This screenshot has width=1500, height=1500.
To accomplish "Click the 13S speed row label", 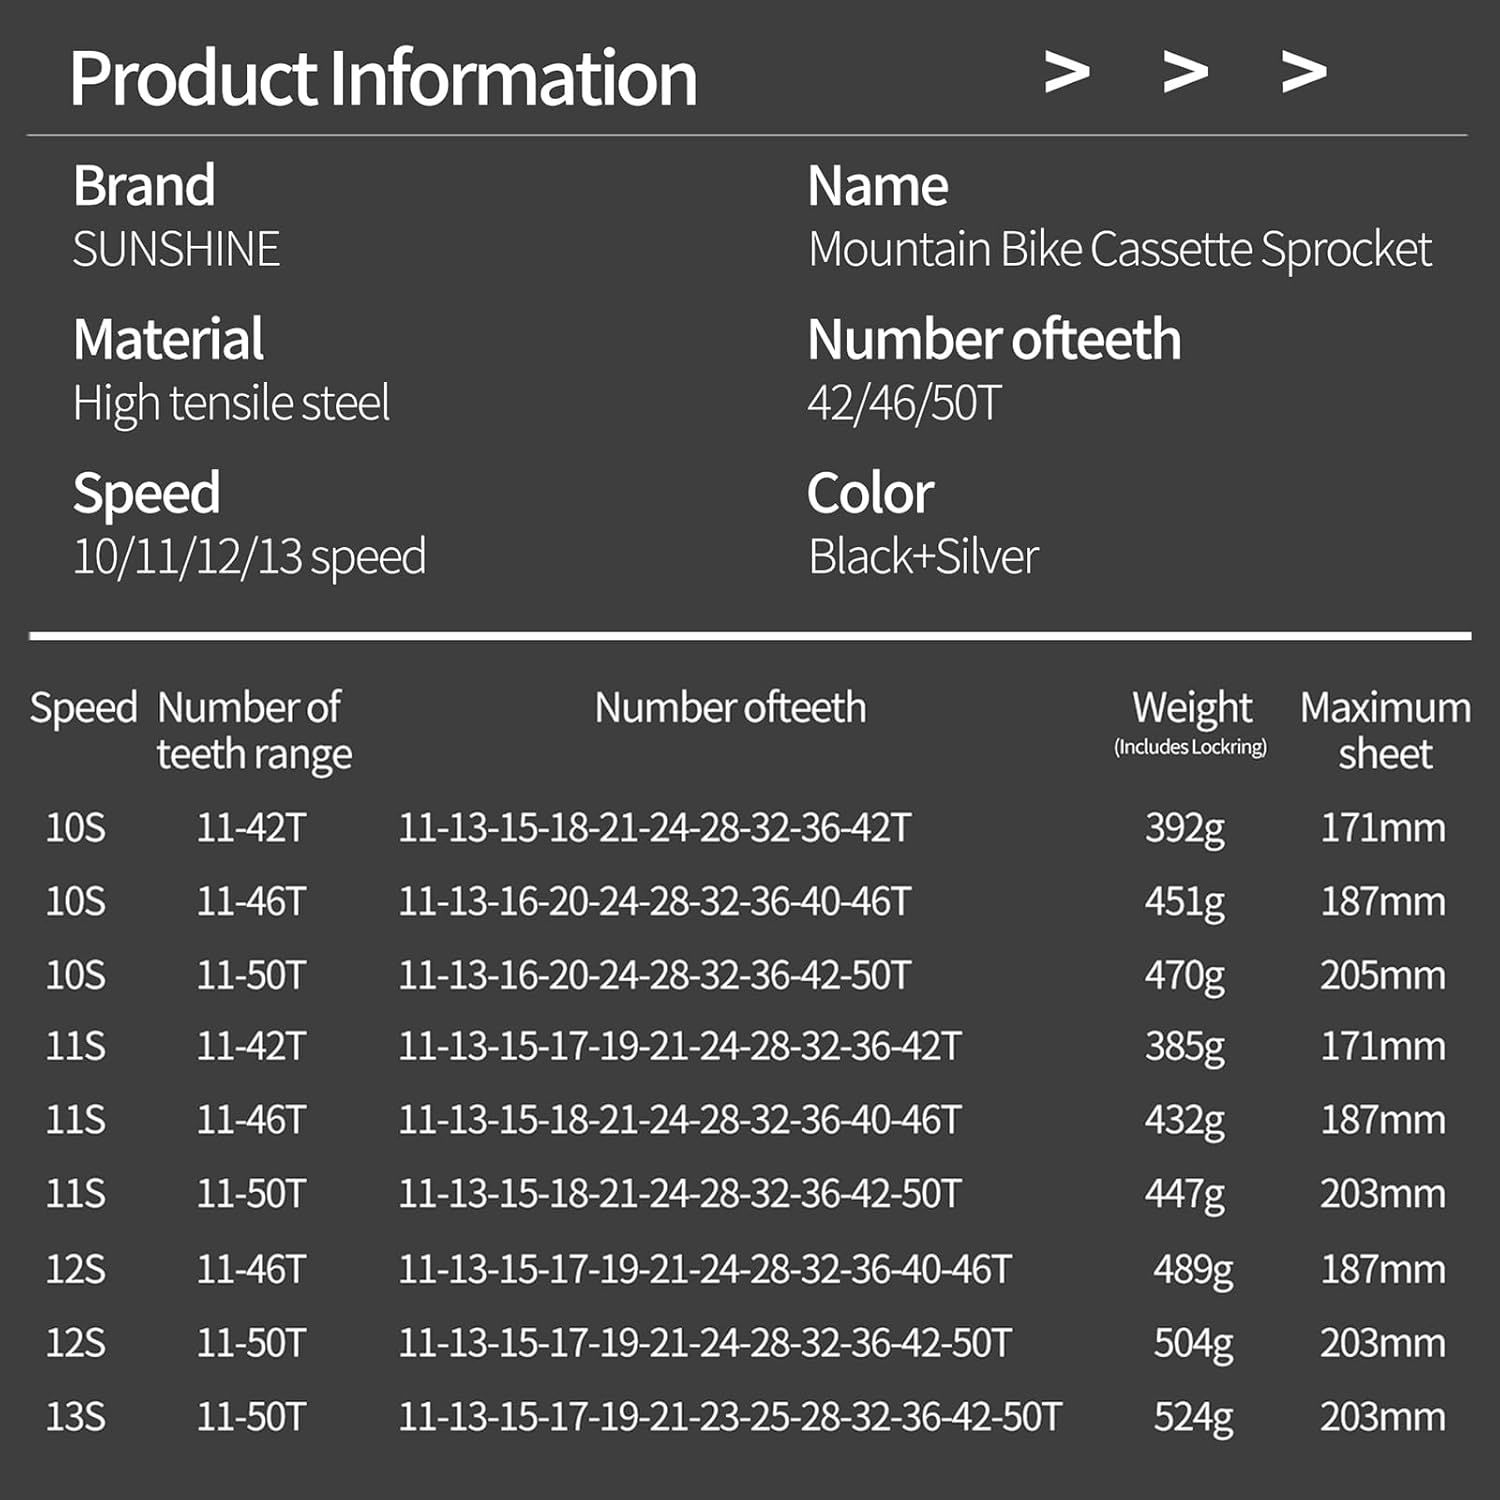I will pos(76,1417).
